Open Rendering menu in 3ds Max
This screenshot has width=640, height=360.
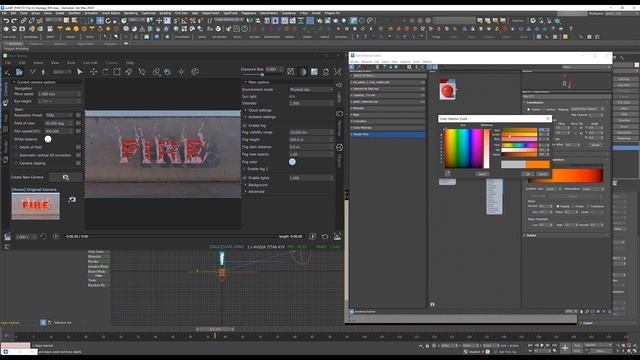(x=131, y=13)
